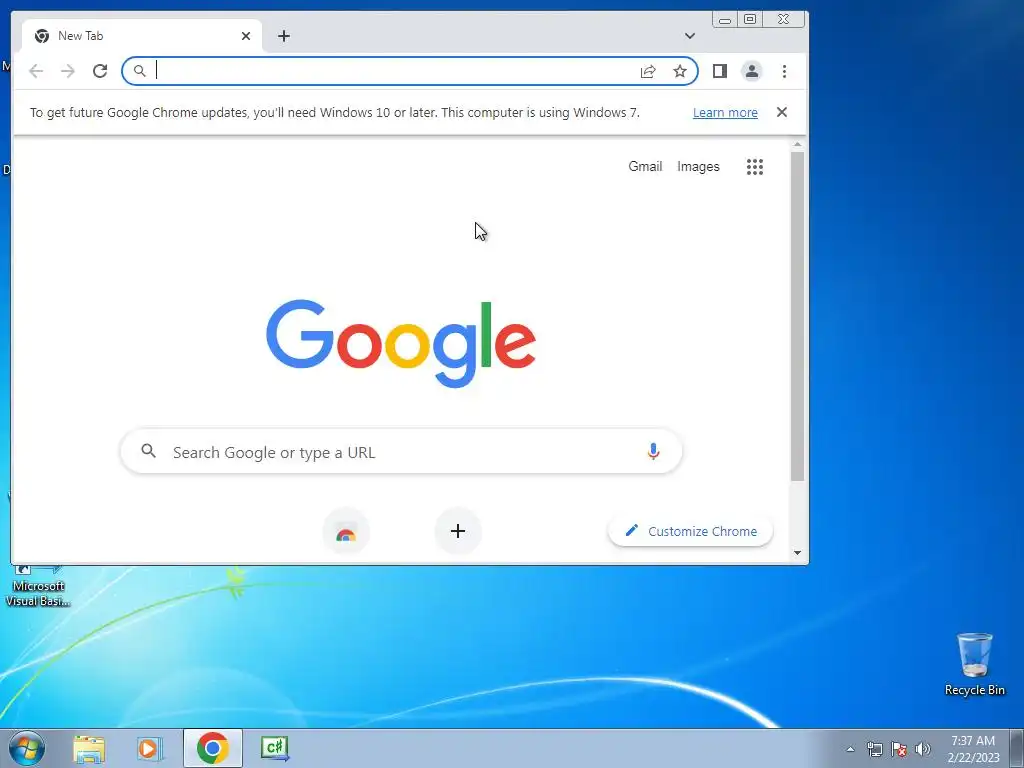1024x768 pixels.
Task: Click the forward navigation arrow
Action: pyautogui.click(x=68, y=71)
